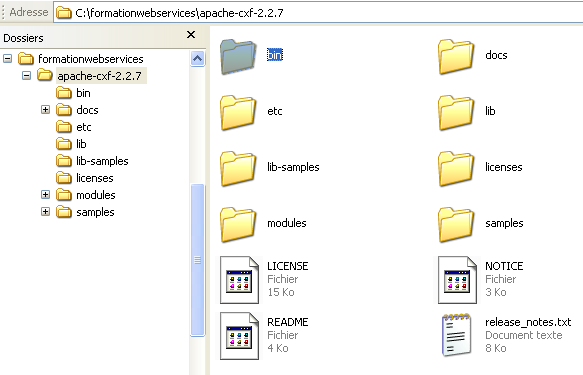Click the samples name in file pane
Image resolution: width=583 pixels, height=375 pixels.
504,223
